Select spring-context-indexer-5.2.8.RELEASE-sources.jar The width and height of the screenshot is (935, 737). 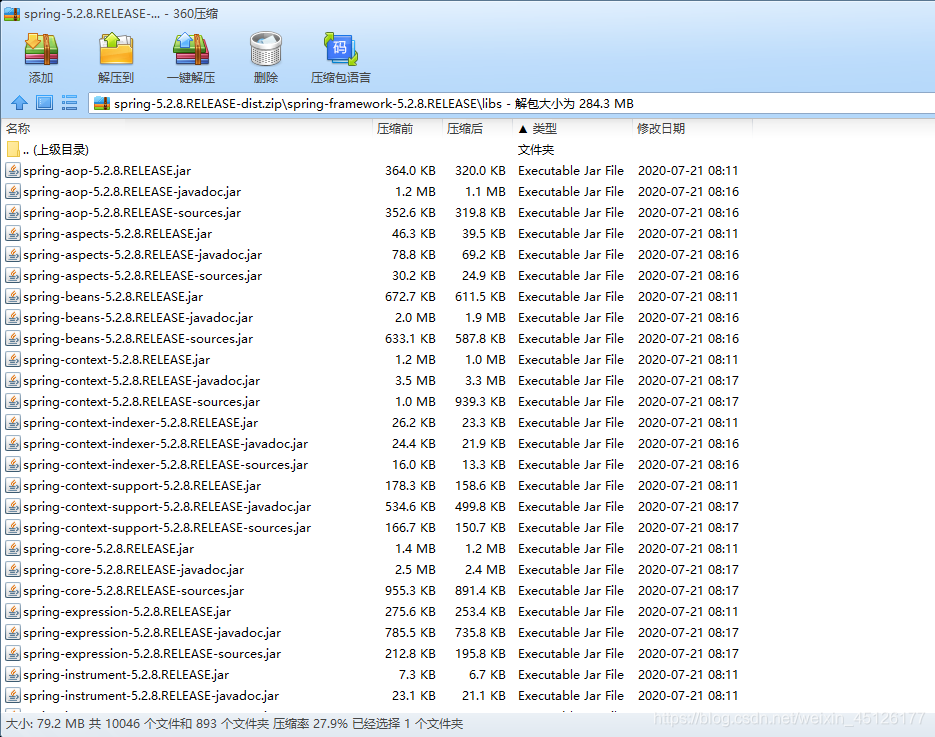pos(165,465)
